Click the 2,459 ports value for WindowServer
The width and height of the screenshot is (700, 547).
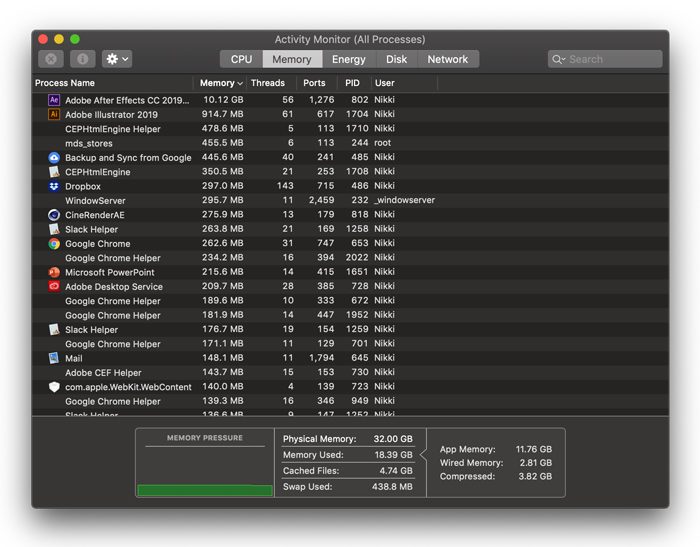(321, 200)
